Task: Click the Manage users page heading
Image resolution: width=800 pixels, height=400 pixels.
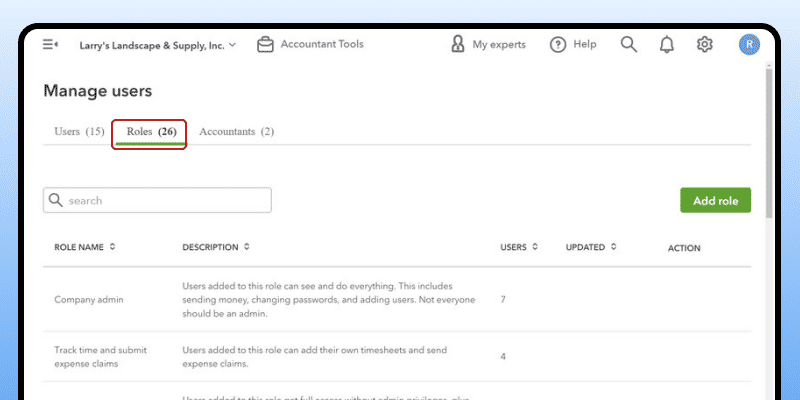Action: pos(97,91)
